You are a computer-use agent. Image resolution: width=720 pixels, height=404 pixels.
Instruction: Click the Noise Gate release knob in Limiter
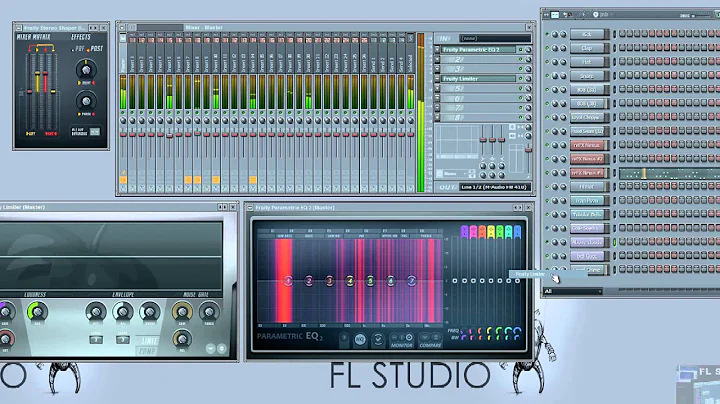[x=182, y=339]
